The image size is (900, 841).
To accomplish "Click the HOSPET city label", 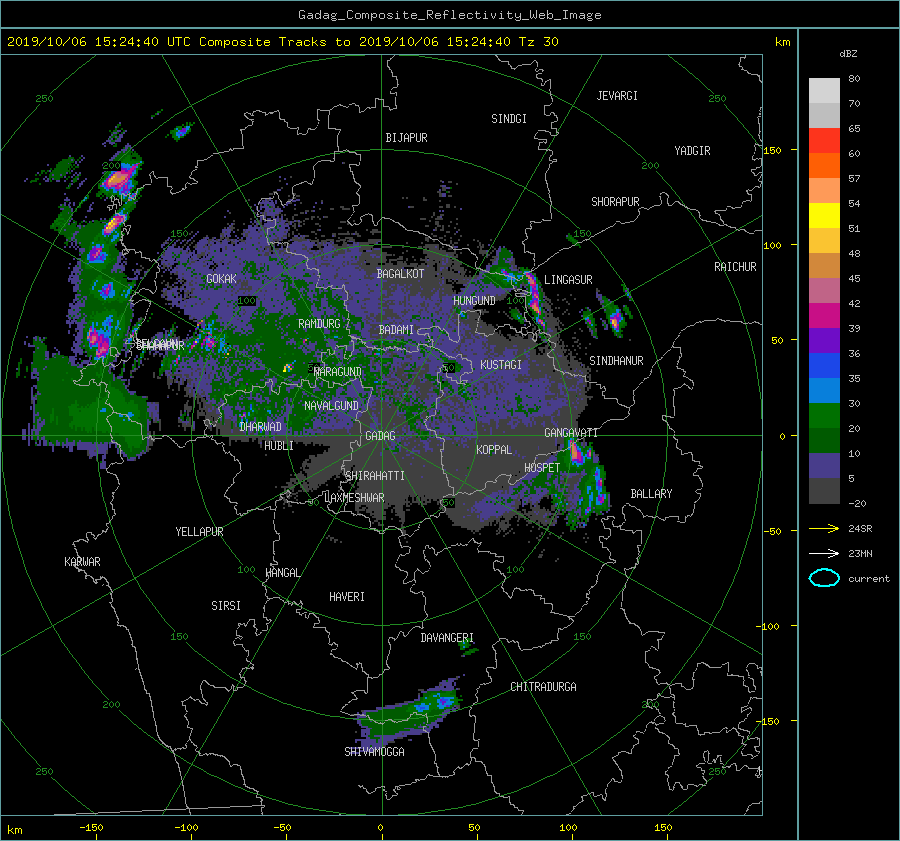I will tap(542, 468).
